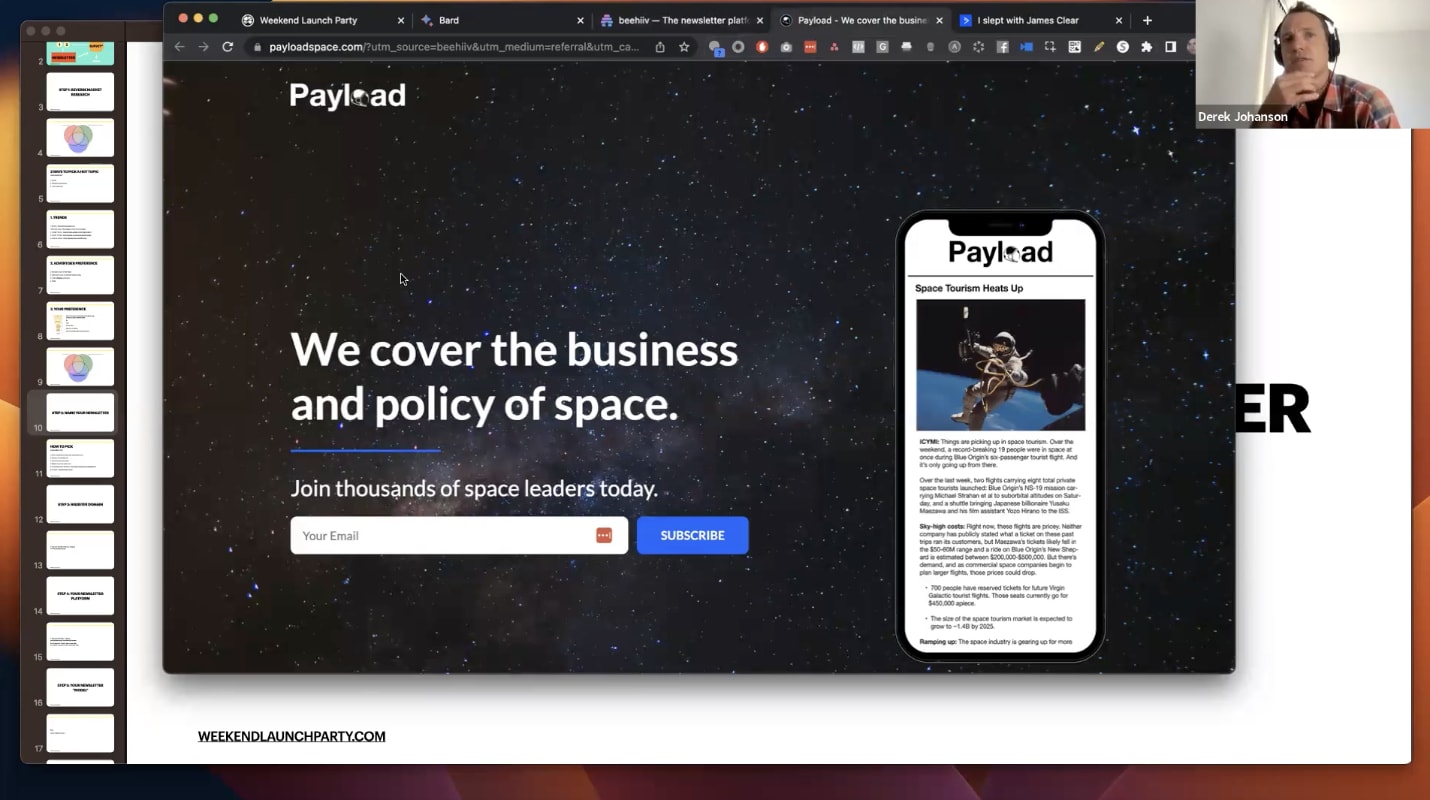Close the Weekend Launch Party tab

click(x=401, y=20)
